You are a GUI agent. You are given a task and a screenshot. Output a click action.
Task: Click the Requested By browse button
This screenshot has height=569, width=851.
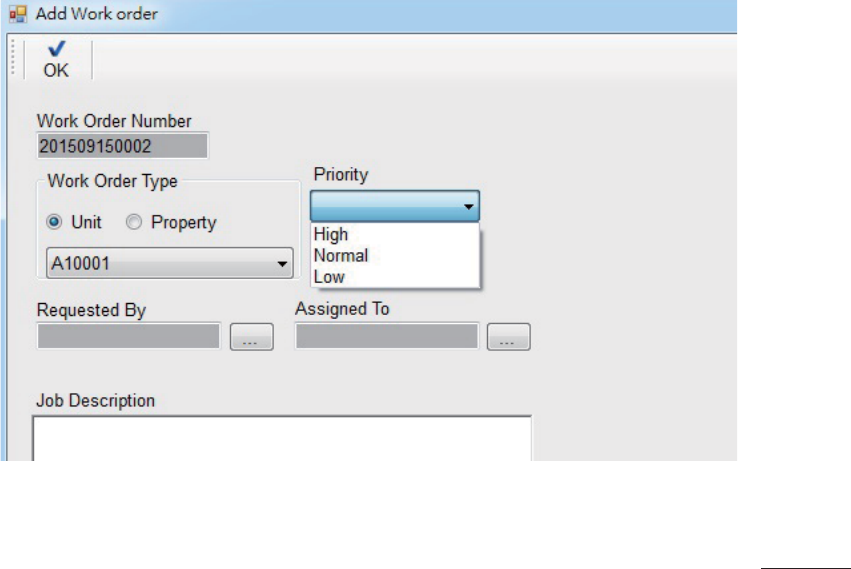pyautogui.click(x=251, y=337)
